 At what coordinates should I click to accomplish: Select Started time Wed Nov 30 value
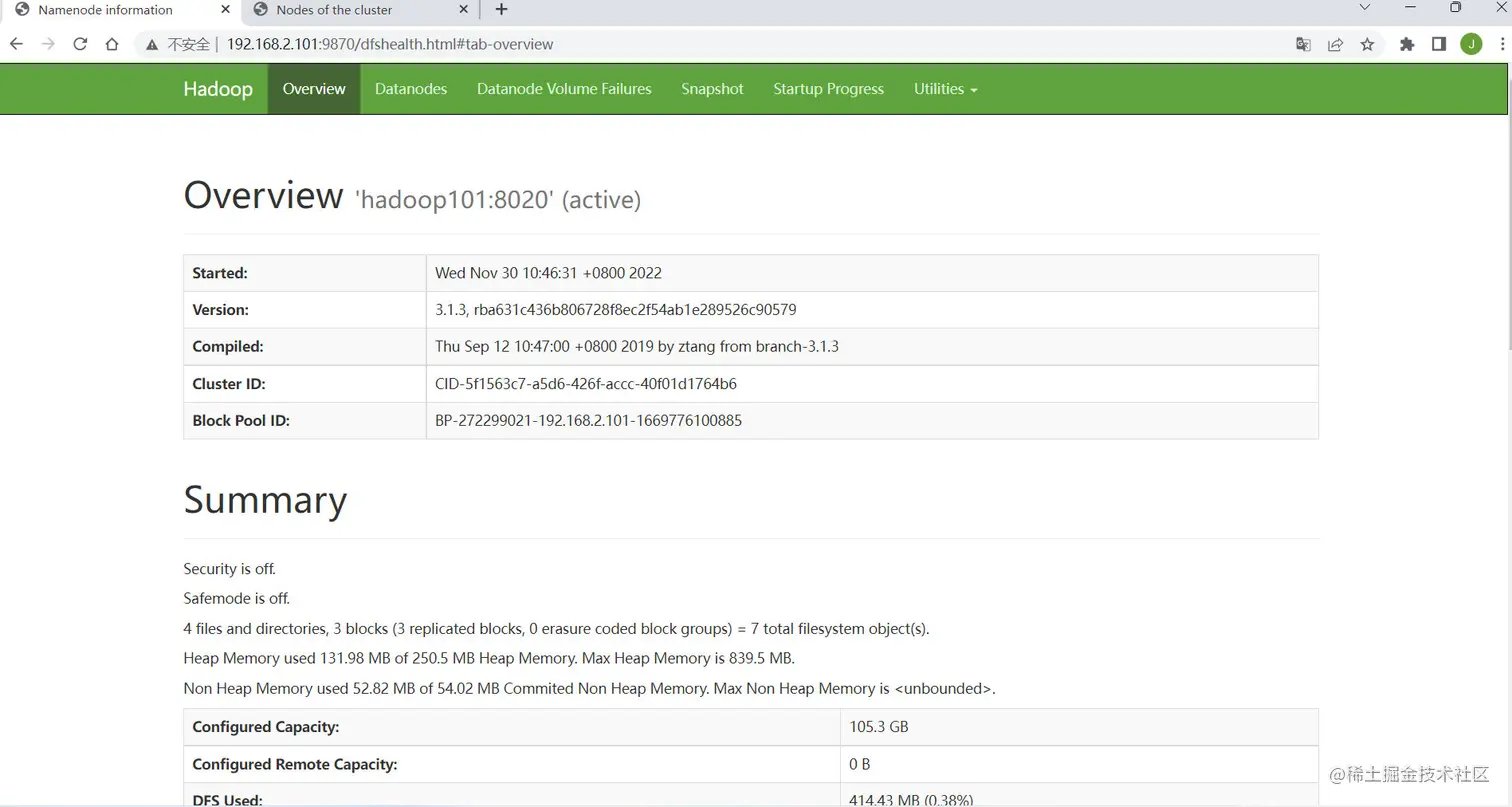(x=548, y=273)
